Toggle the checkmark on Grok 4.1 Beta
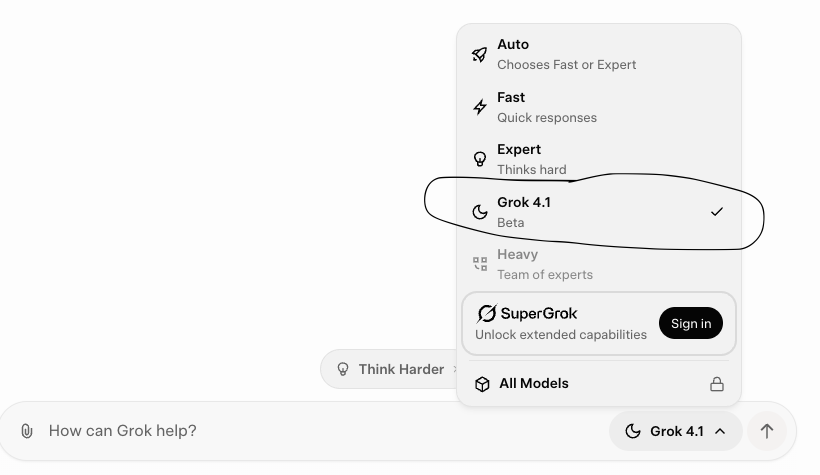Viewport: 820px width, 475px height. [x=716, y=212]
